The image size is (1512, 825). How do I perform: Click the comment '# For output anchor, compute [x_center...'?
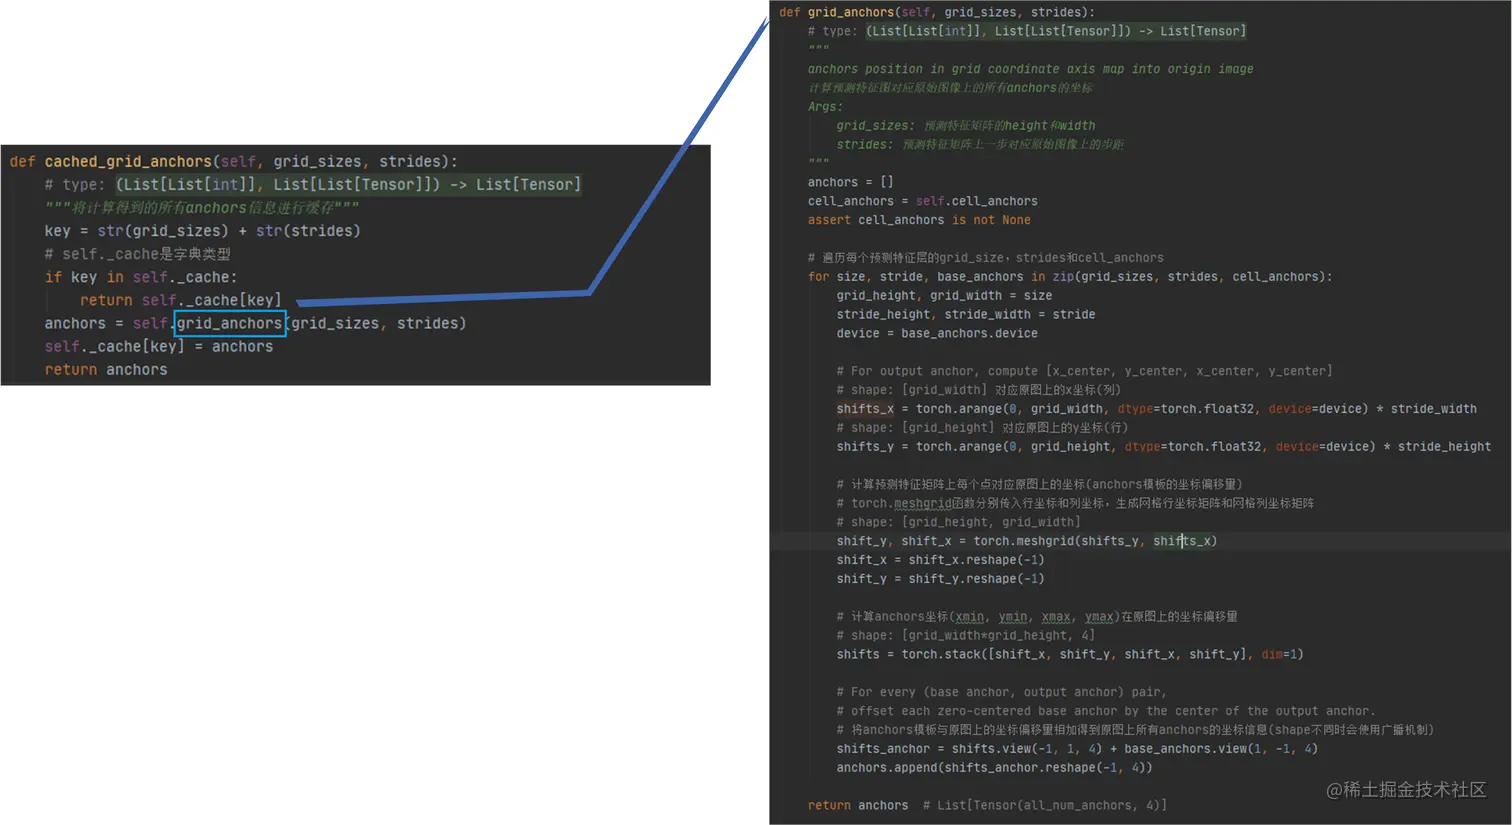1085,371
